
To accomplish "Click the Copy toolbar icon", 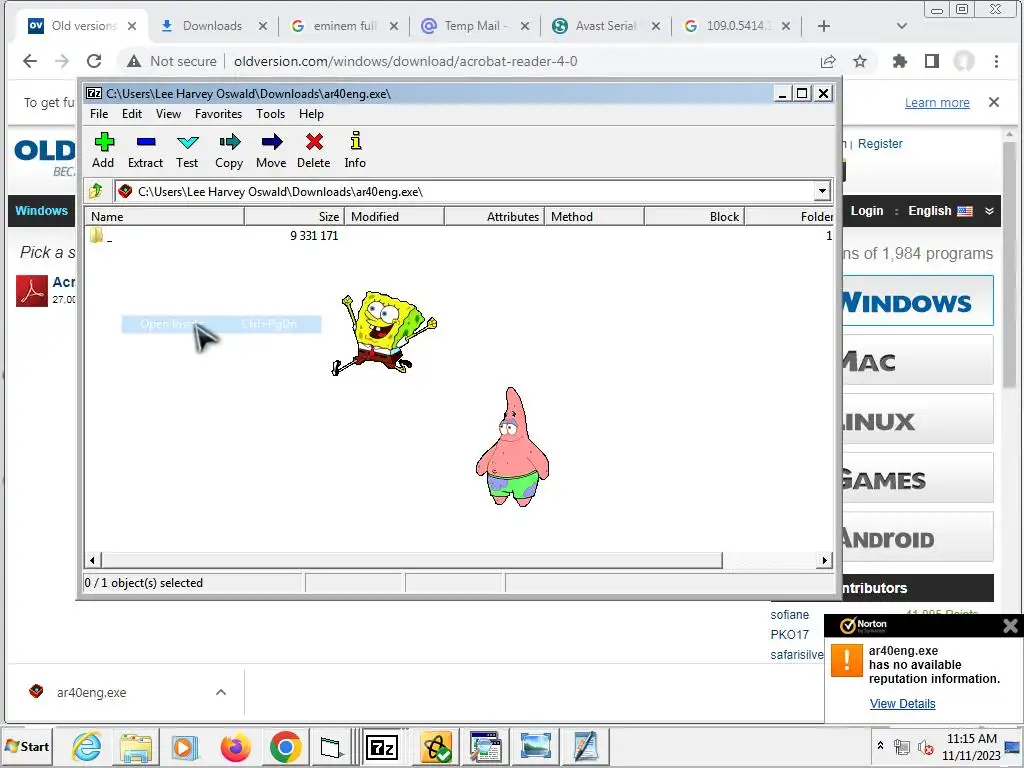I will coord(229,151).
